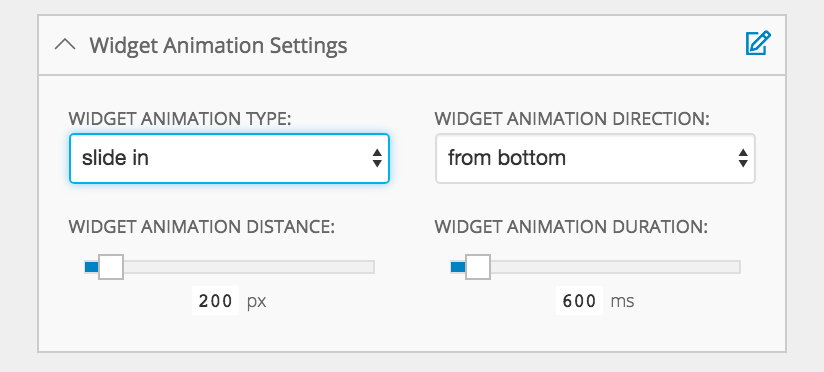Click the duration value field showing 600
The image size is (824, 372).
tap(580, 301)
